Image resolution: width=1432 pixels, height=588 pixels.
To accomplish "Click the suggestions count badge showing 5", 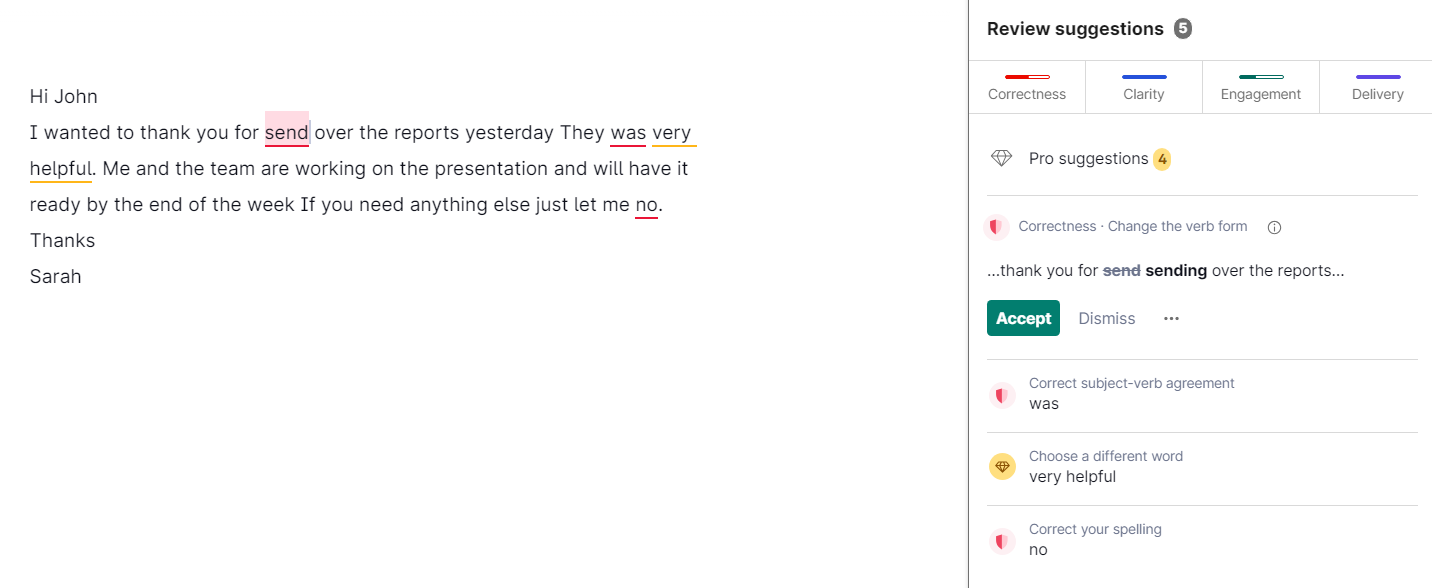I will (x=1183, y=29).
